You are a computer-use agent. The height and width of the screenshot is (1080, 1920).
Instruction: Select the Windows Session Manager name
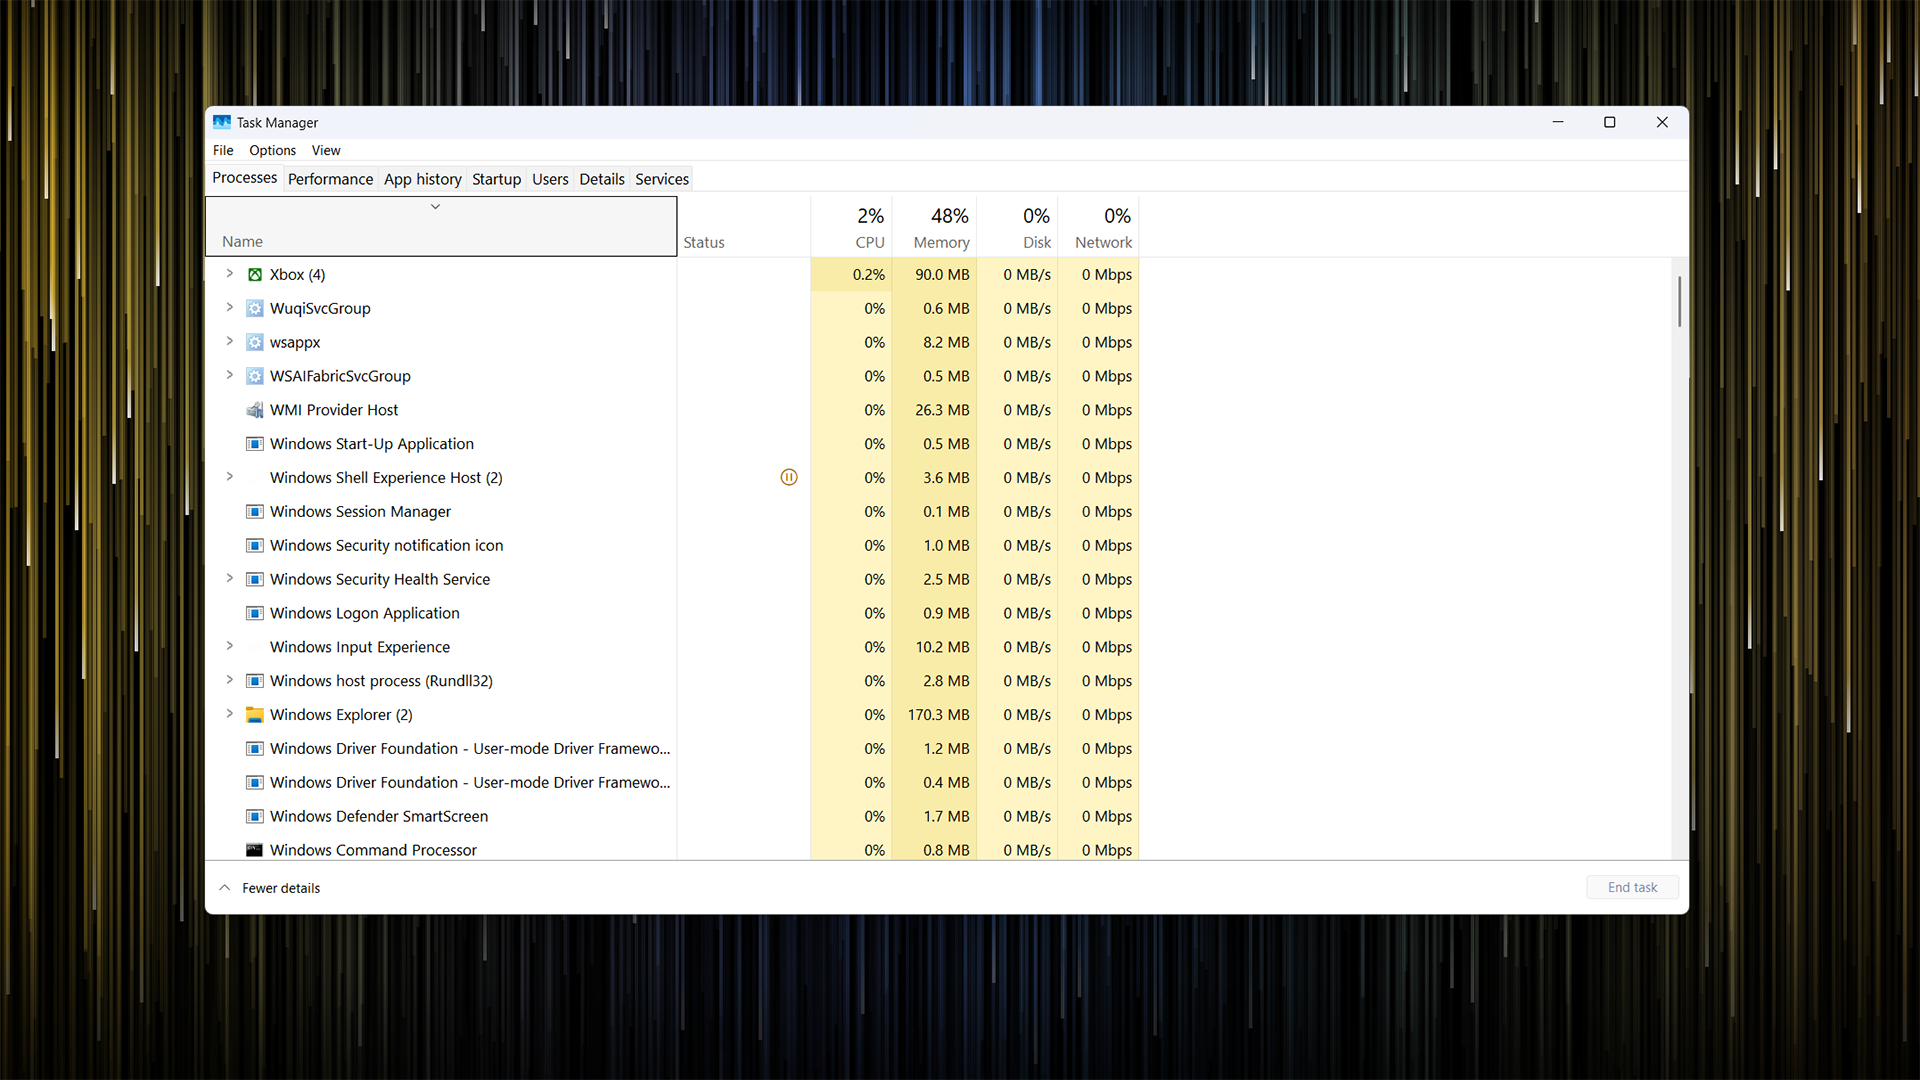[360, 512]
